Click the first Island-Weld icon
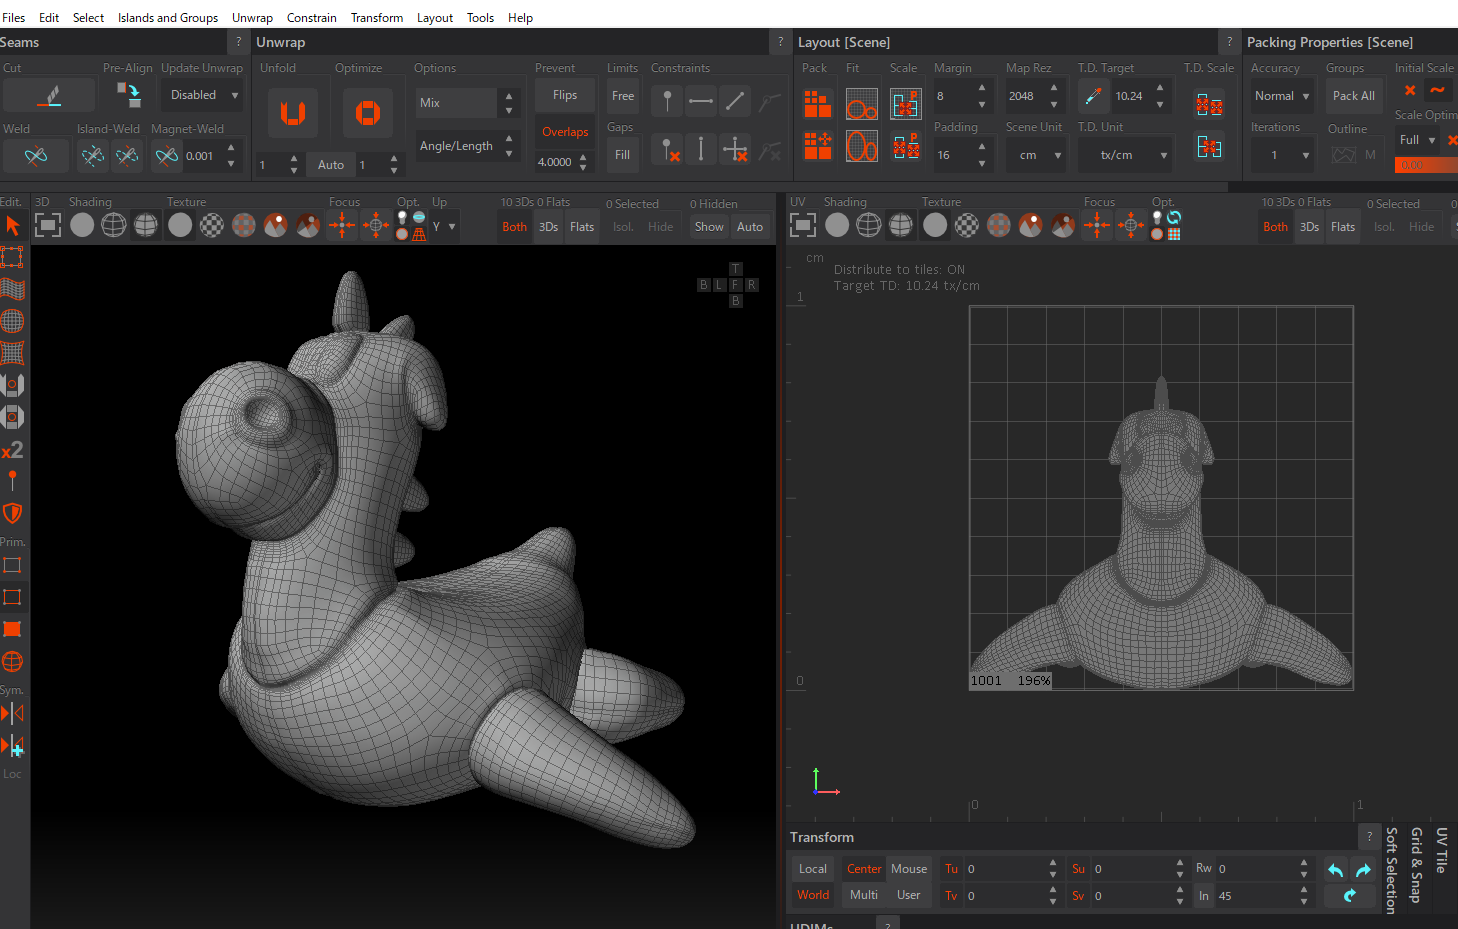This screenshot has height=929, width=1458. coord(93,155)
